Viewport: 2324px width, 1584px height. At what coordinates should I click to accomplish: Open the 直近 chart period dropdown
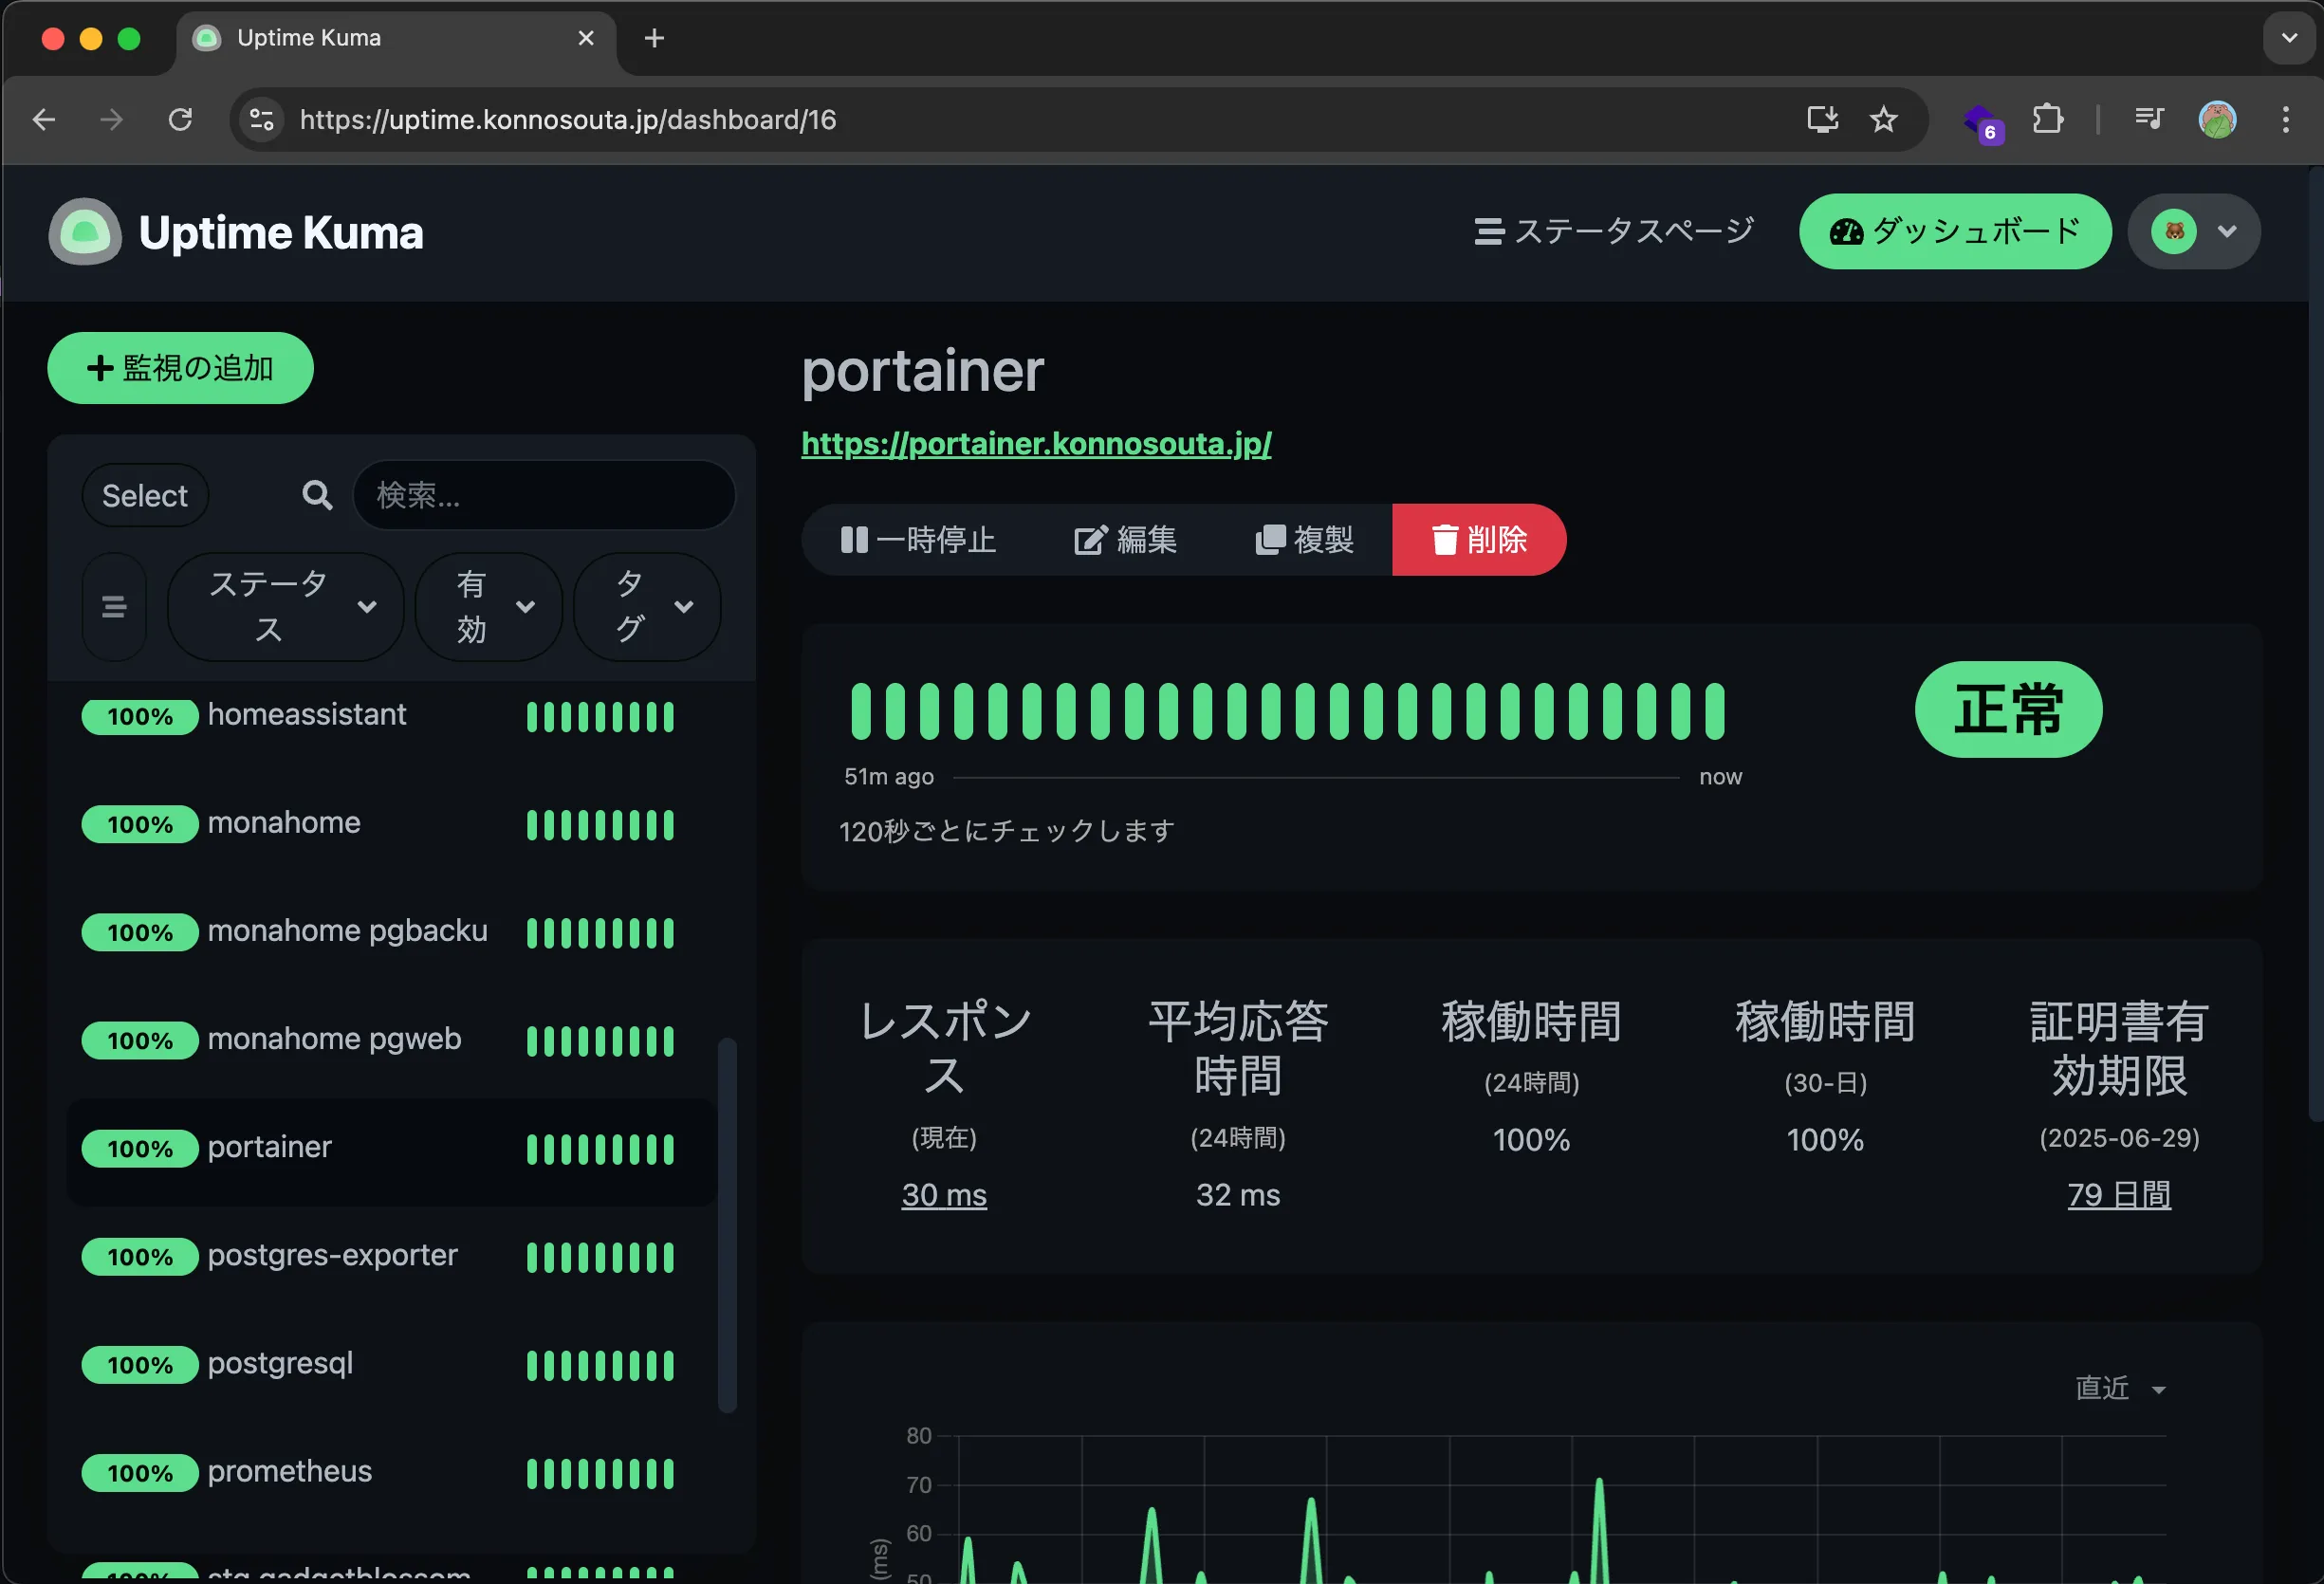2120,1388
